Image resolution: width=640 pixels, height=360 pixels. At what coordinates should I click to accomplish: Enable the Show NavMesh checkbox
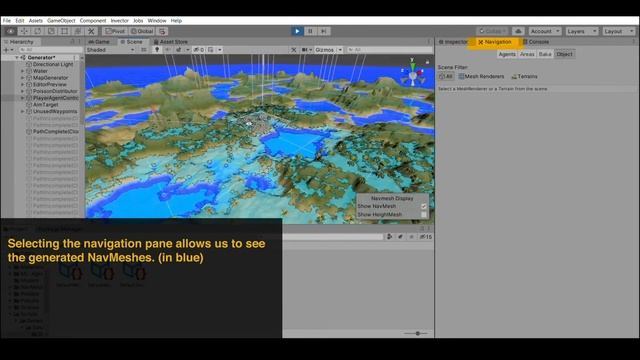tap(424, 206)
